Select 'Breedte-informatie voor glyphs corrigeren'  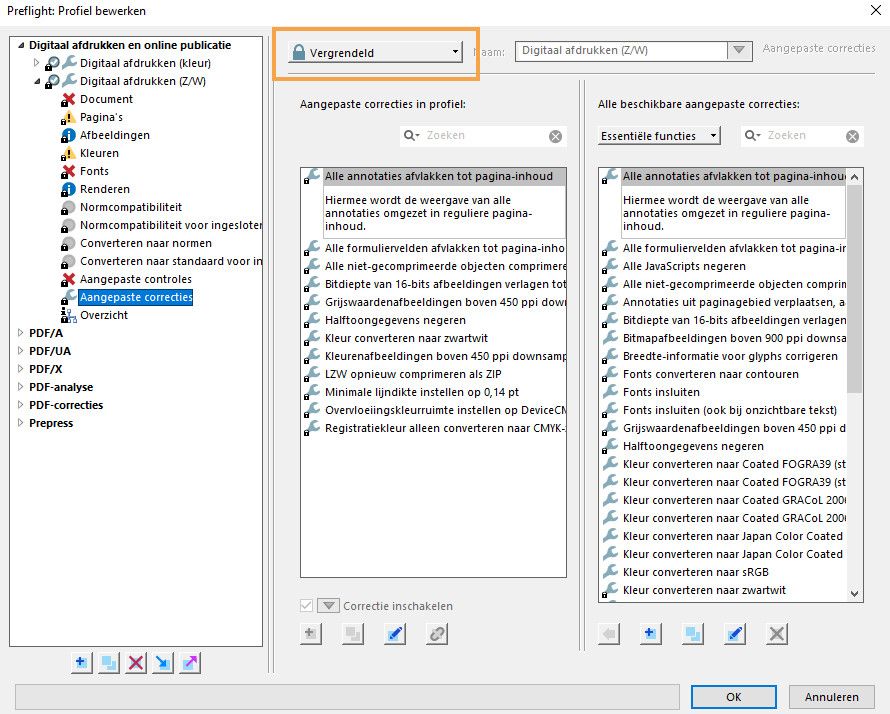point(730,356)
